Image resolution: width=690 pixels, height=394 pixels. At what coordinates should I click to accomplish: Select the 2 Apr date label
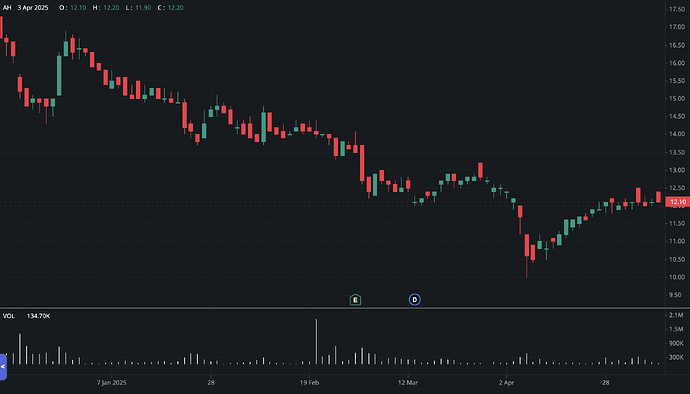coord(506,383)
